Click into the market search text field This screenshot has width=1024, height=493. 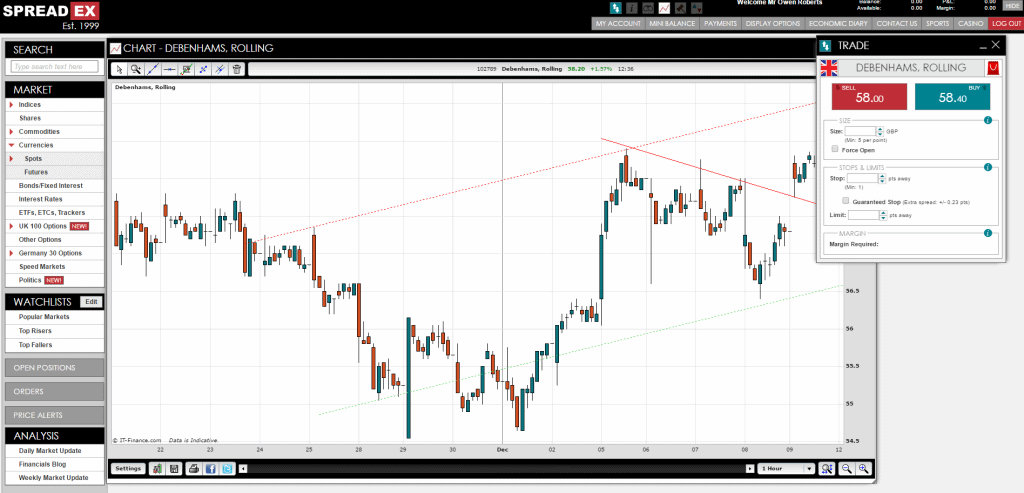pyautogui.click(x=55, y=67)
